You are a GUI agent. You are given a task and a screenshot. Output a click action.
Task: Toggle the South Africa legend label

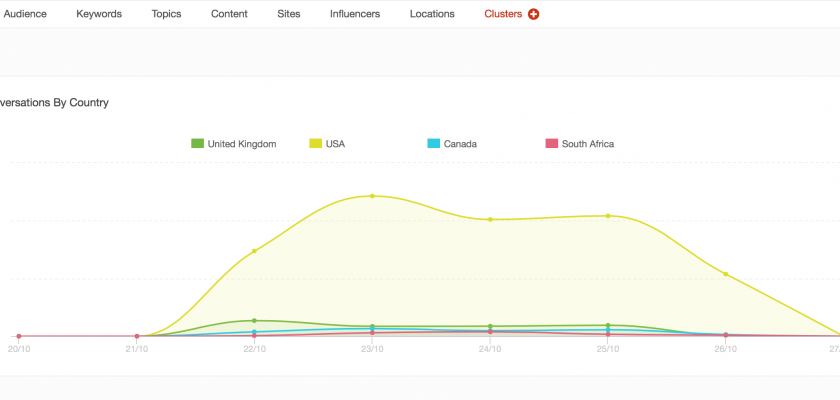(x=587, y=144)
